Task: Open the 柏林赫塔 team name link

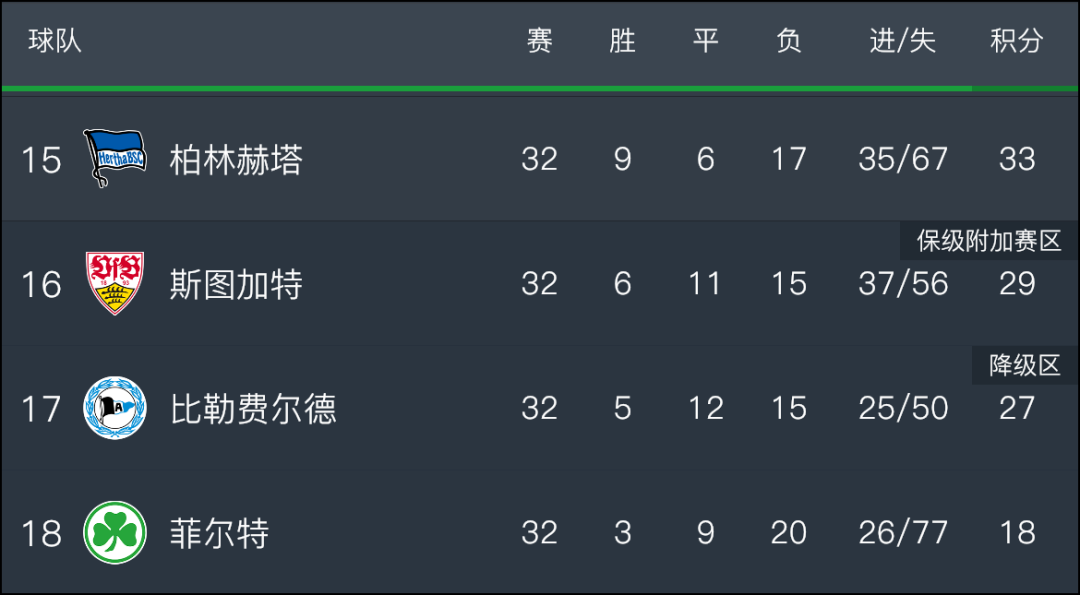Action: click(236, 160)
